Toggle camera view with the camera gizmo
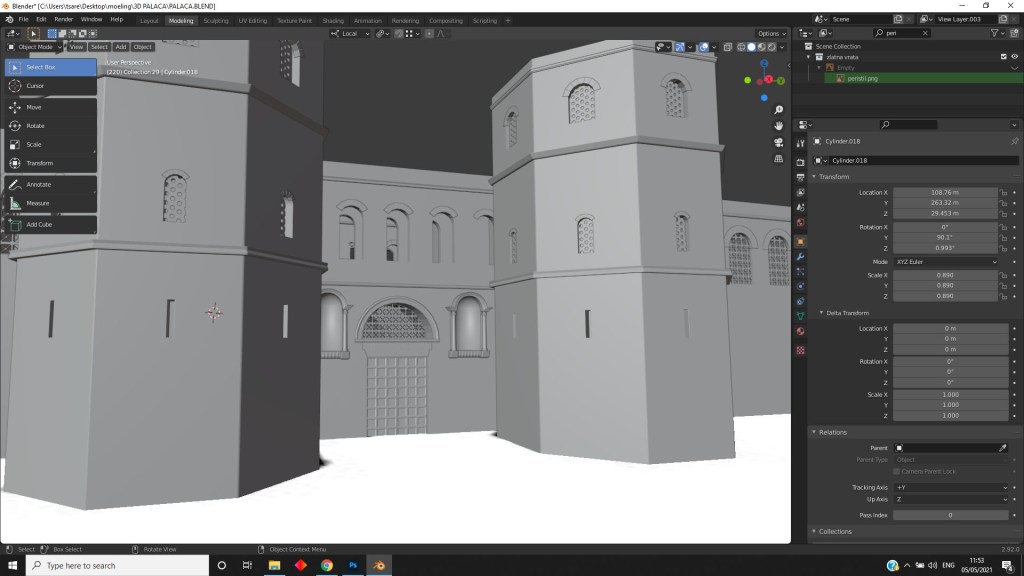Viewport: 1024px width, 576px height. 779,142
